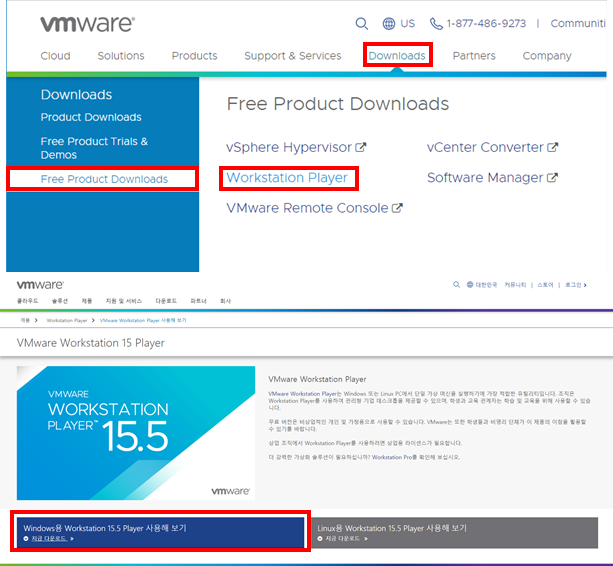
Task: Click the VMware Workstation 15 Player page title
Action: coord(90,343)
